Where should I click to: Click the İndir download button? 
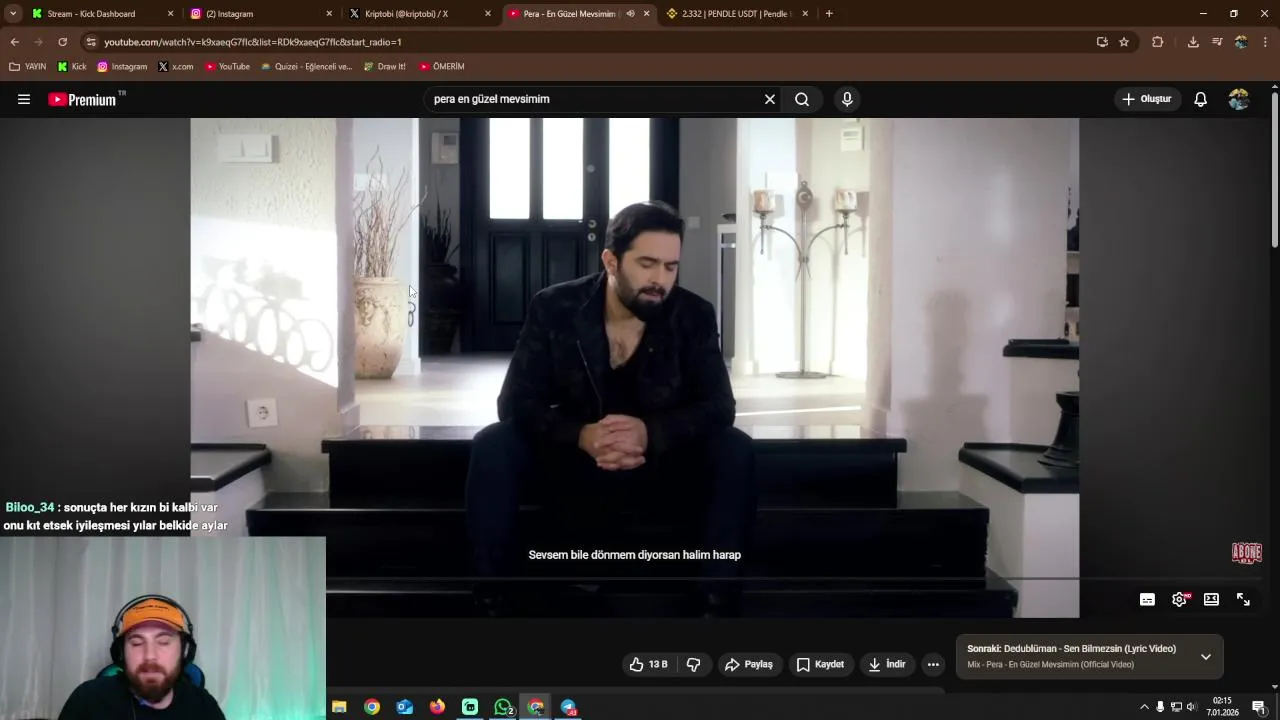point(887,664)
